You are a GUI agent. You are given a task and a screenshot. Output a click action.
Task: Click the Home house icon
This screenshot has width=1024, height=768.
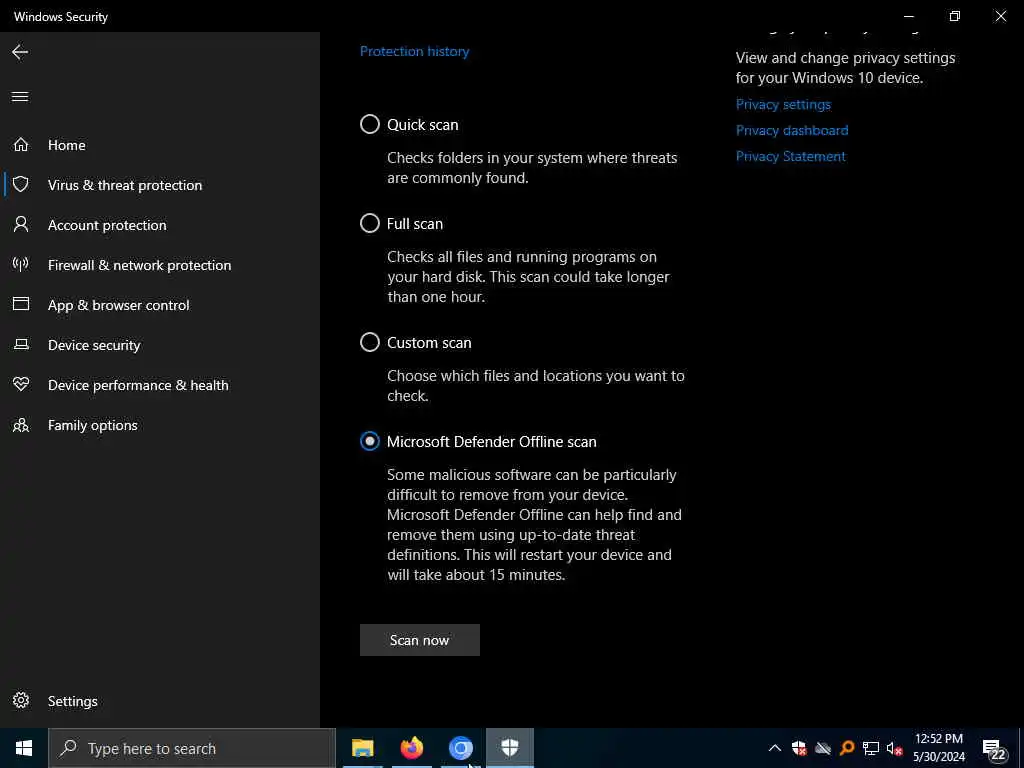pos(21,144)
